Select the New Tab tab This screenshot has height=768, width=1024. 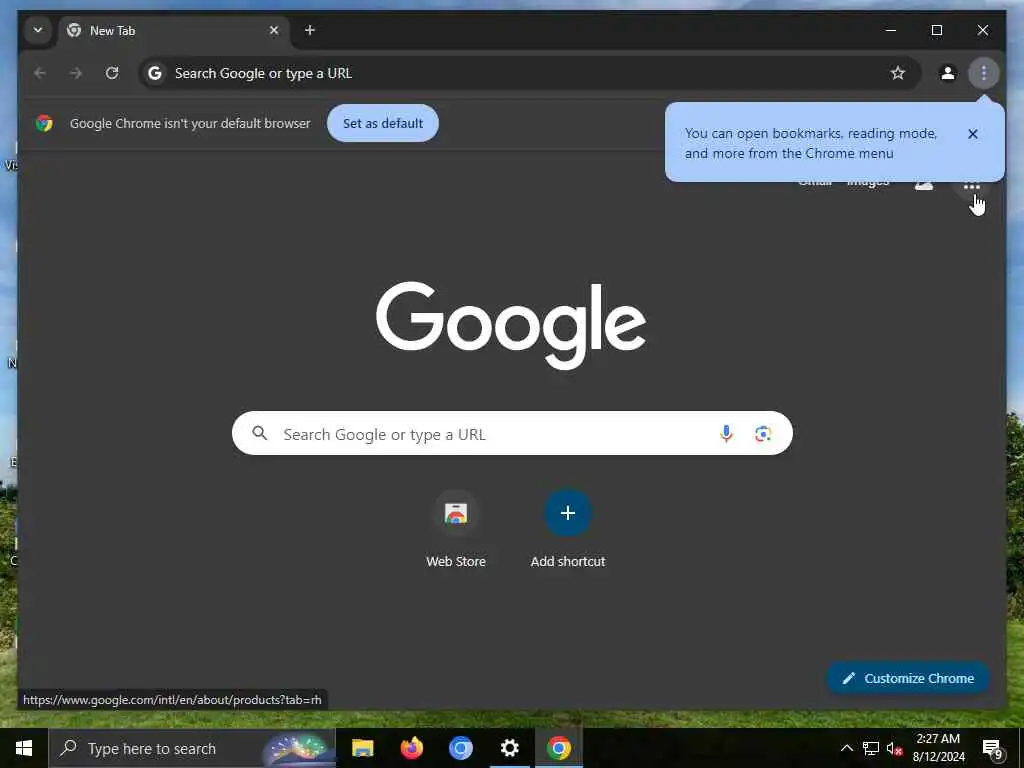(x=174, y=31)
